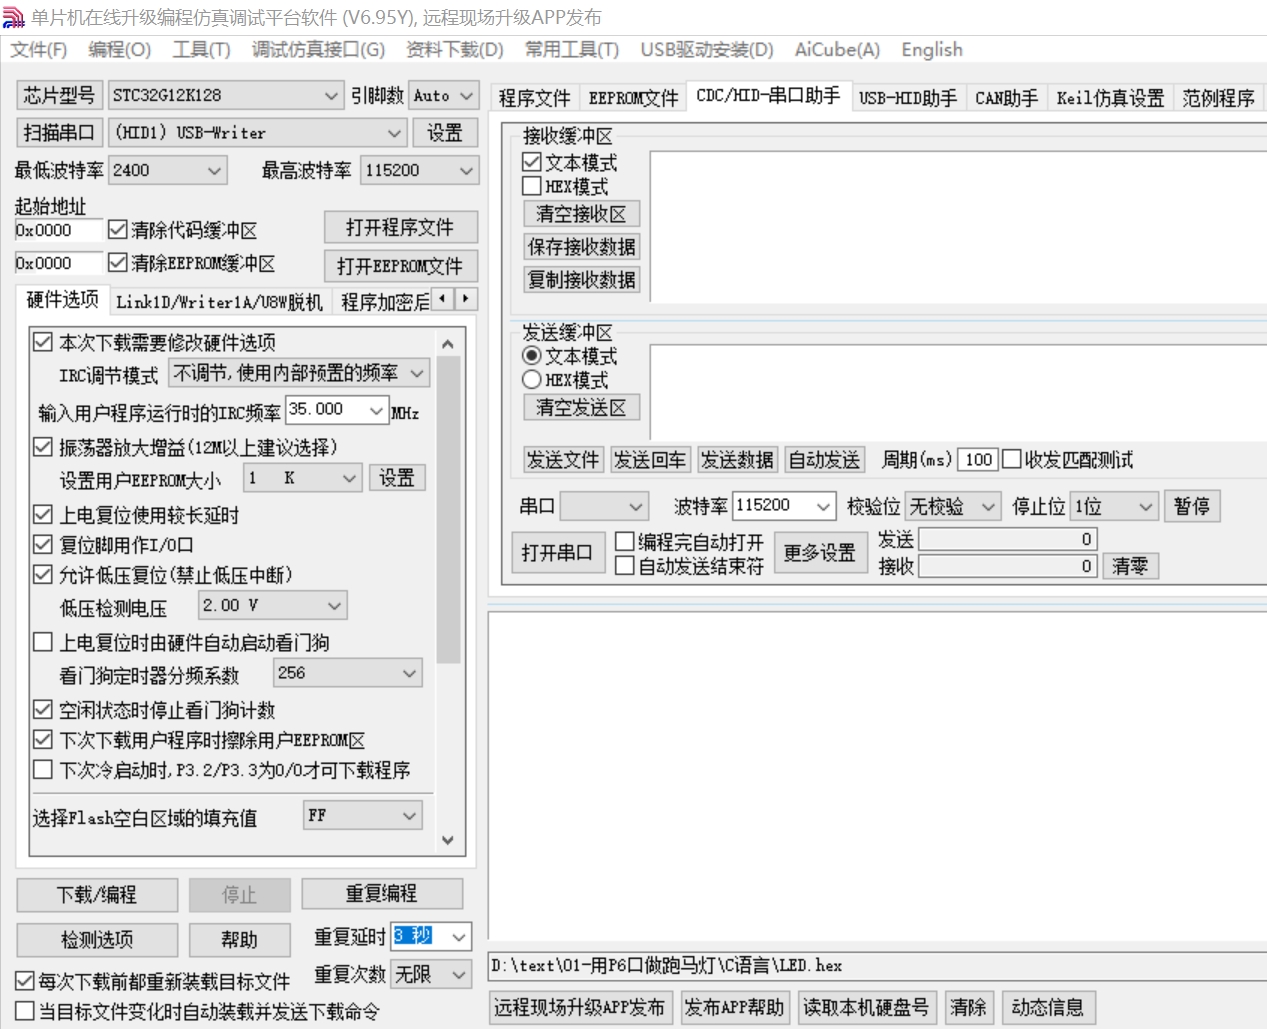Toggle 清除代码缓冲区 checkbox
The image size is (1267, 1029).
point(117,230)
